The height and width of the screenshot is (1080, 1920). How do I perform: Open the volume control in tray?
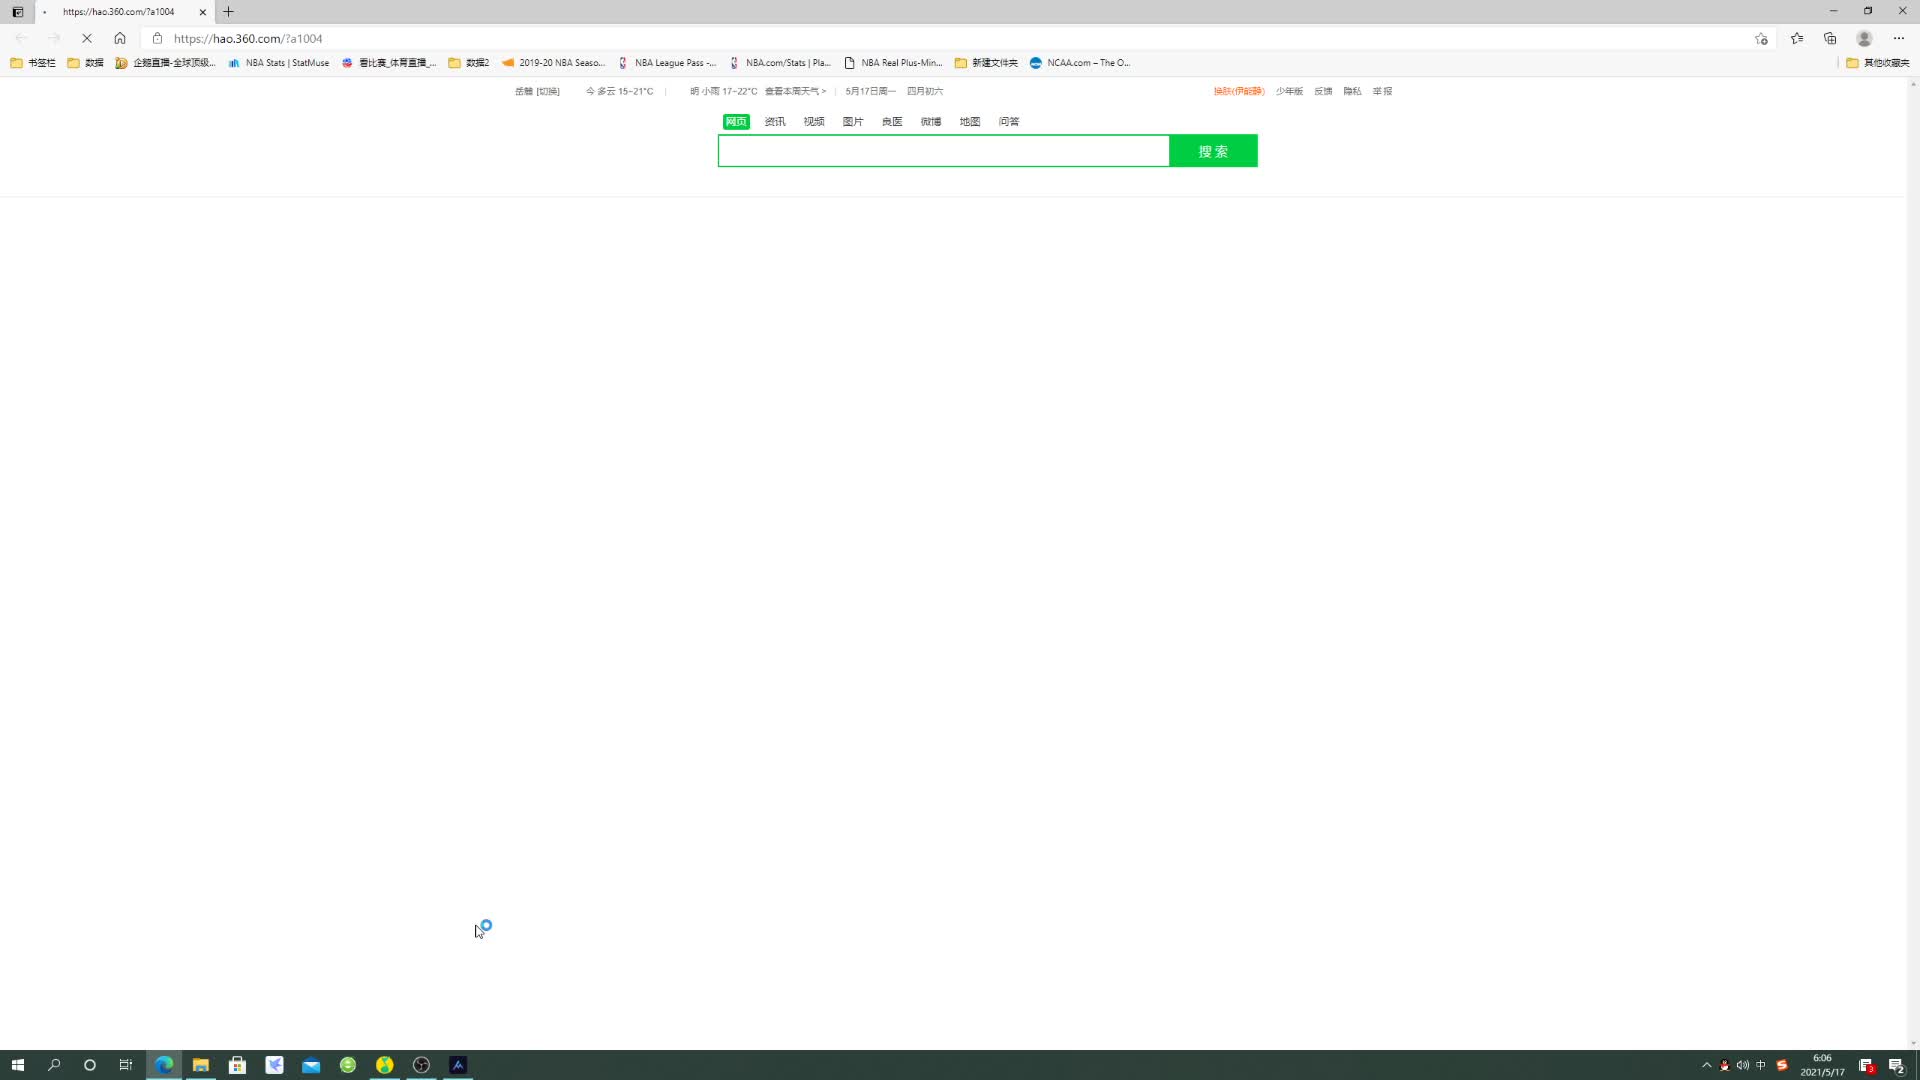pos(1743,1065)
